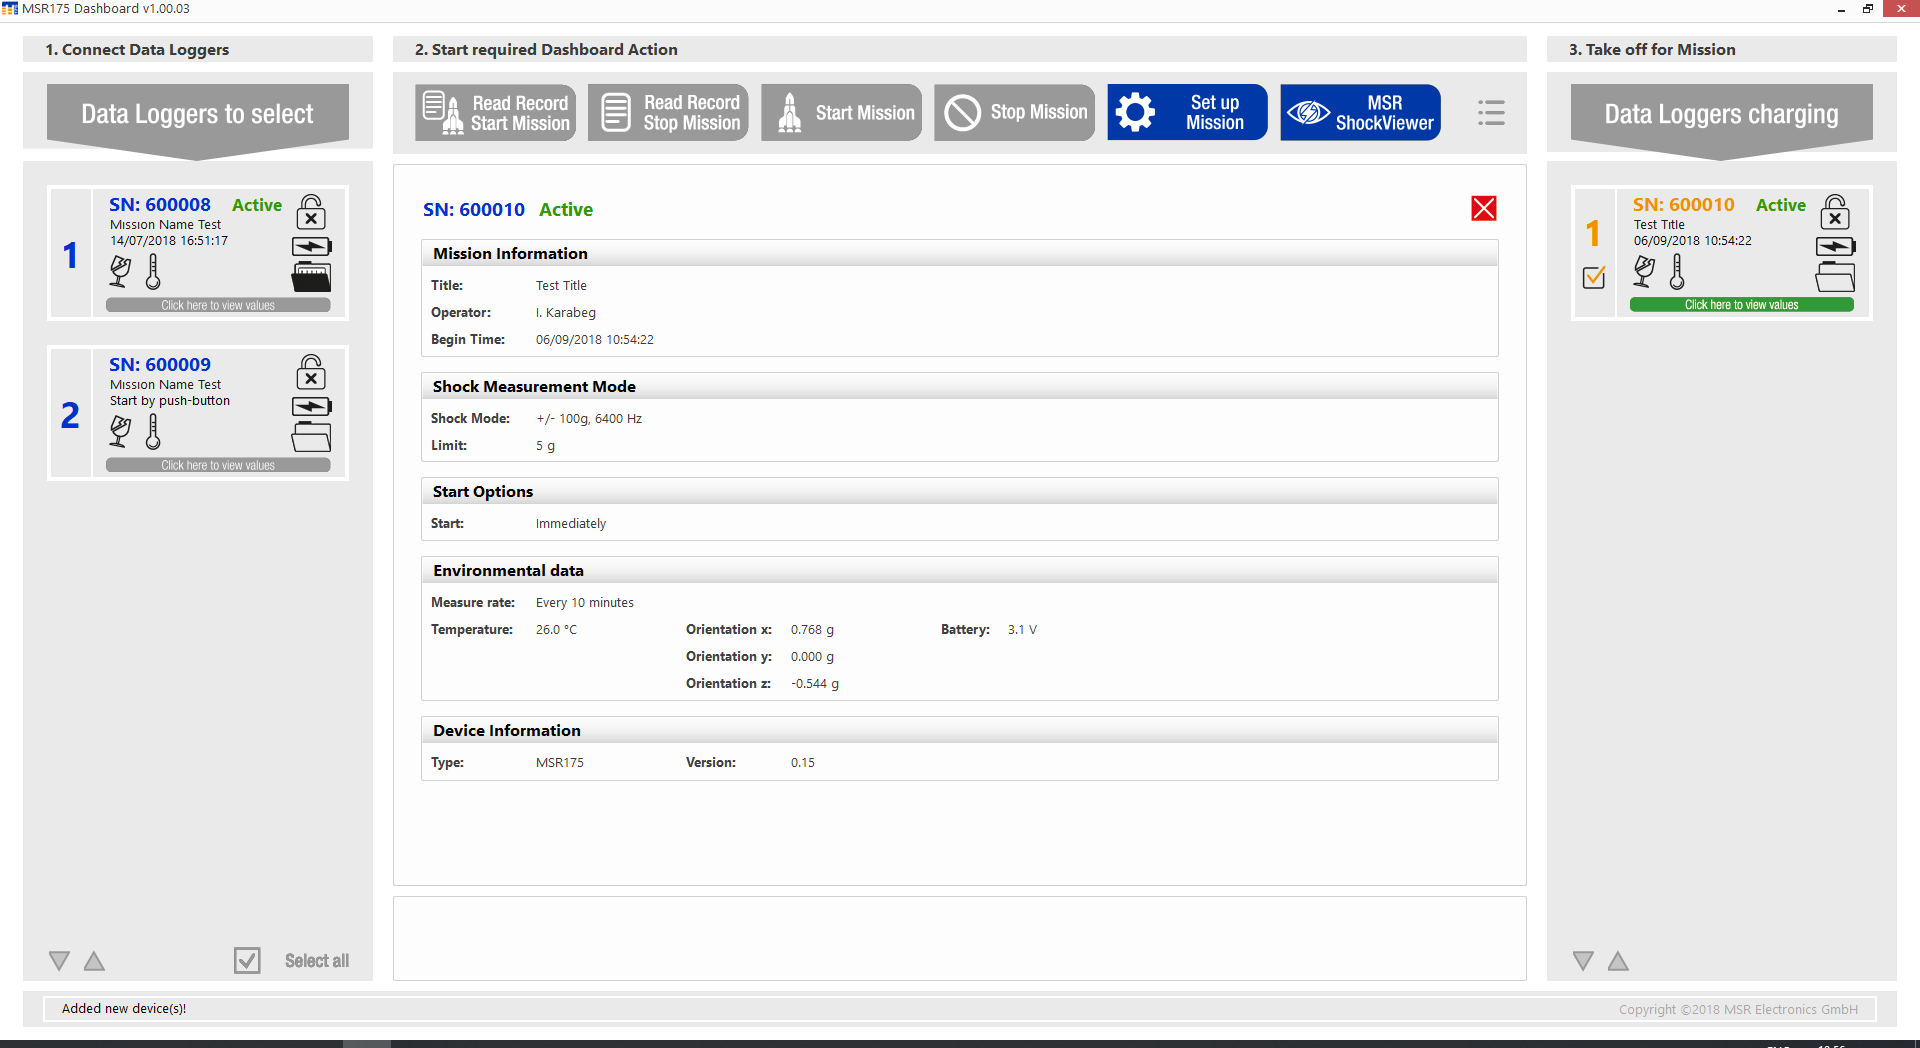Open Set up Mission action
The width and height of the screenshot is (1920, 1048).
1187,112
